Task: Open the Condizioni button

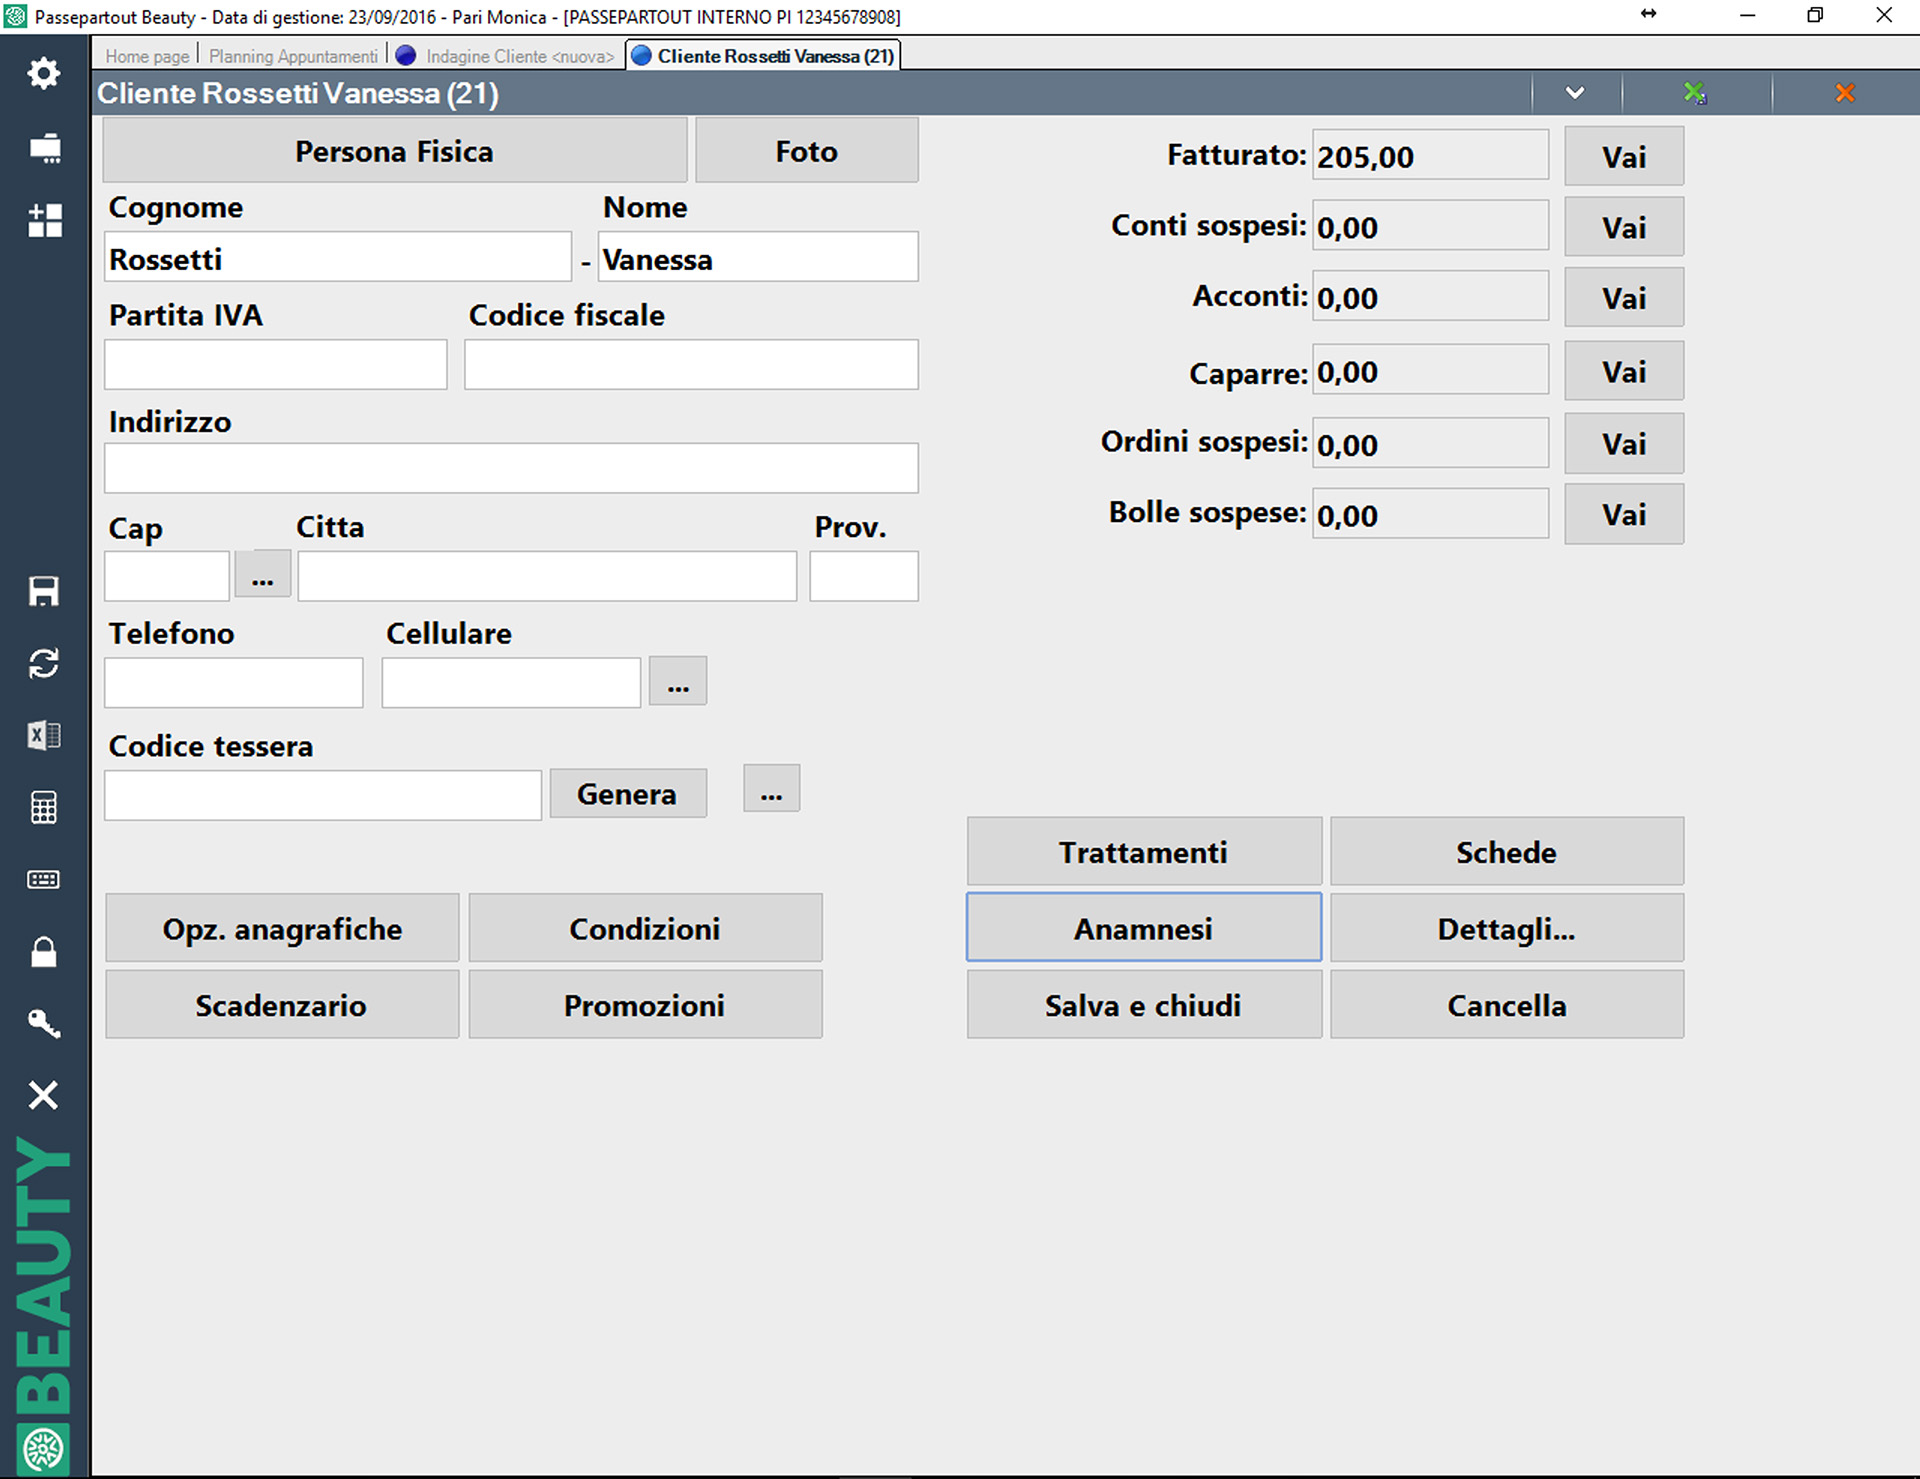Action: click(645, 928)
